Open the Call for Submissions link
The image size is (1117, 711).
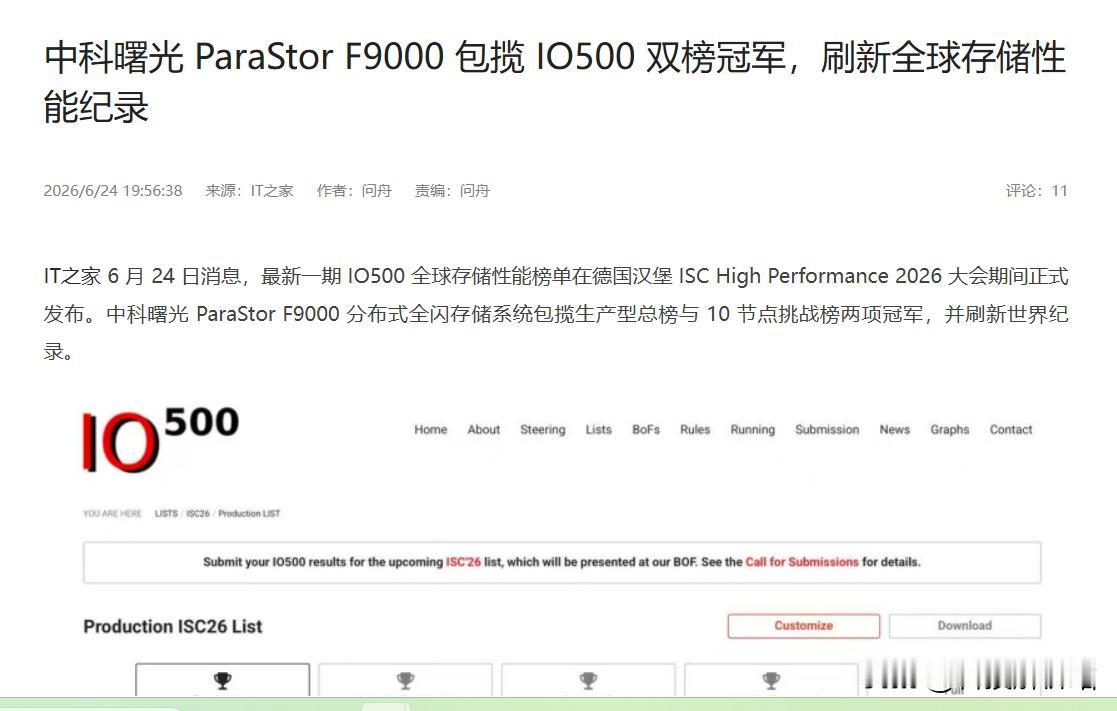802,562
